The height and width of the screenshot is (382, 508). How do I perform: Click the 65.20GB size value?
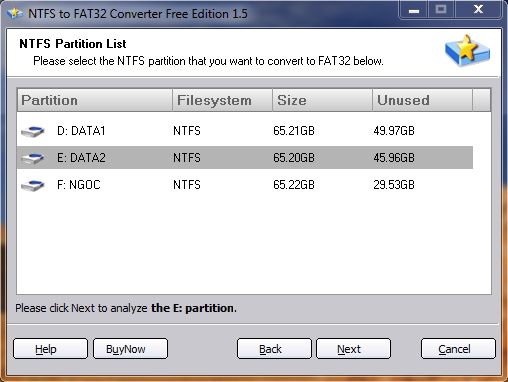(294, 158)
